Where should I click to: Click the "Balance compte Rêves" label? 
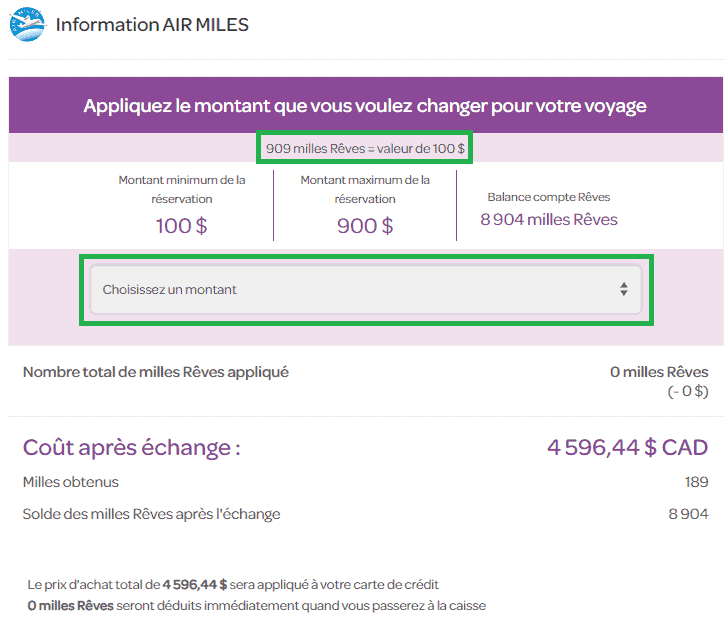click(x=548, y=197)
